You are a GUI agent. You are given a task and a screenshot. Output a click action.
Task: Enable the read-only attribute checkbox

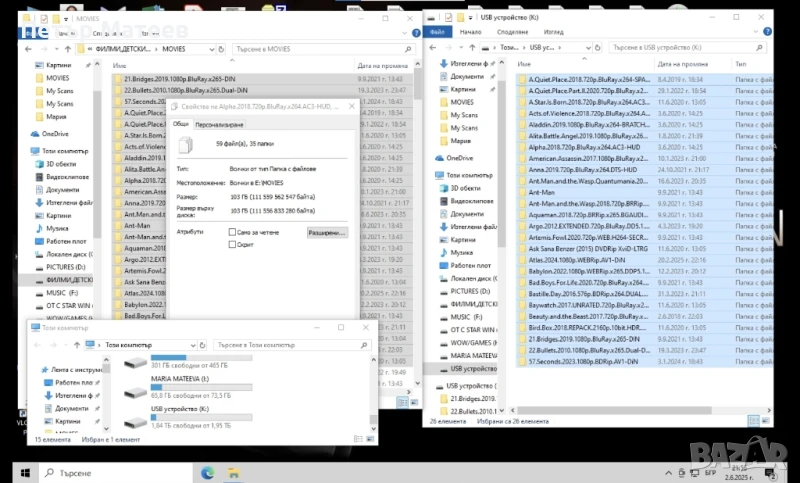[x=233, y=231]
